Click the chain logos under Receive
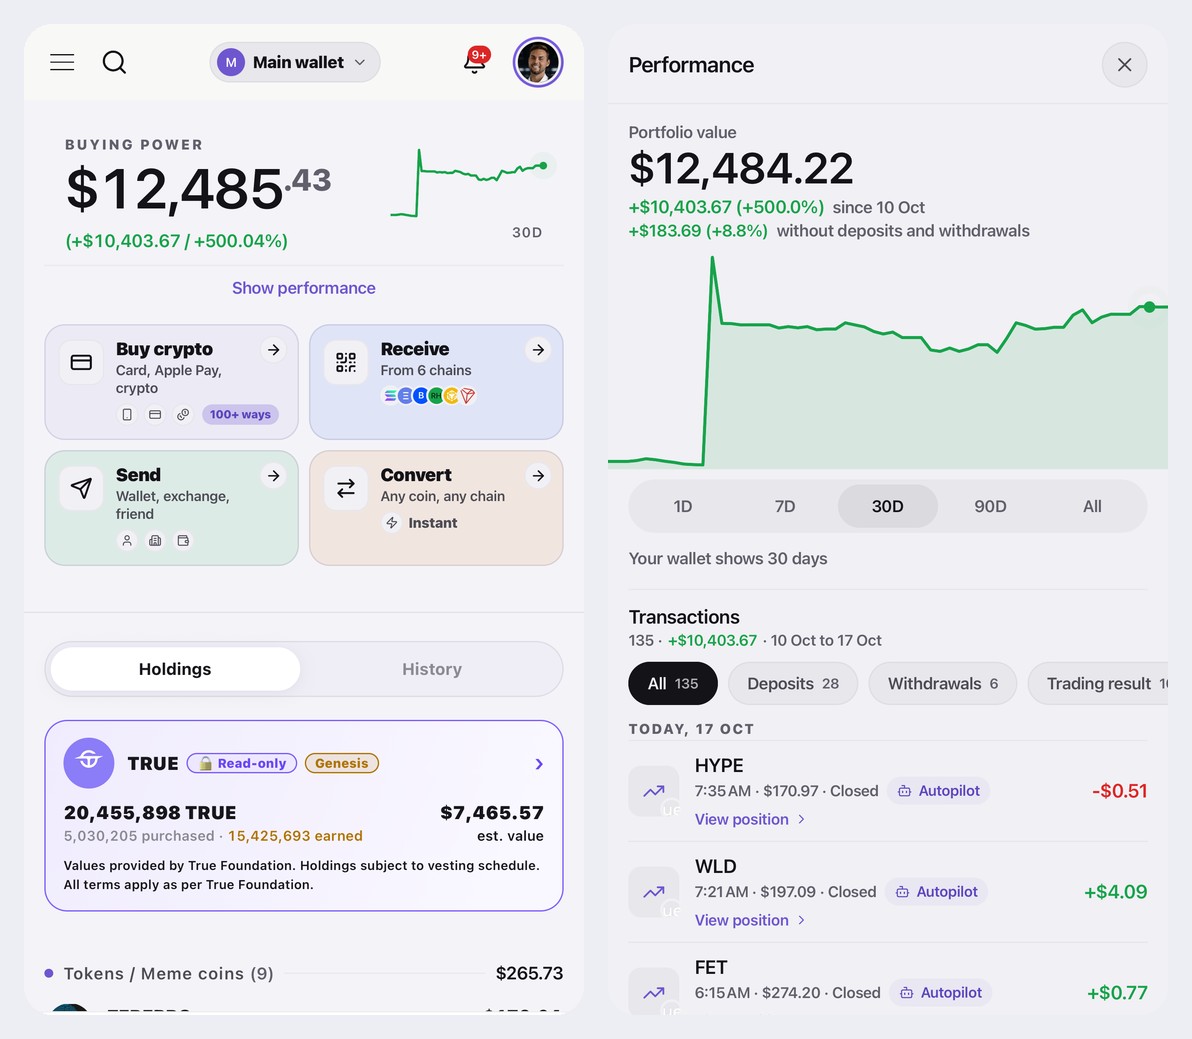 429,395
